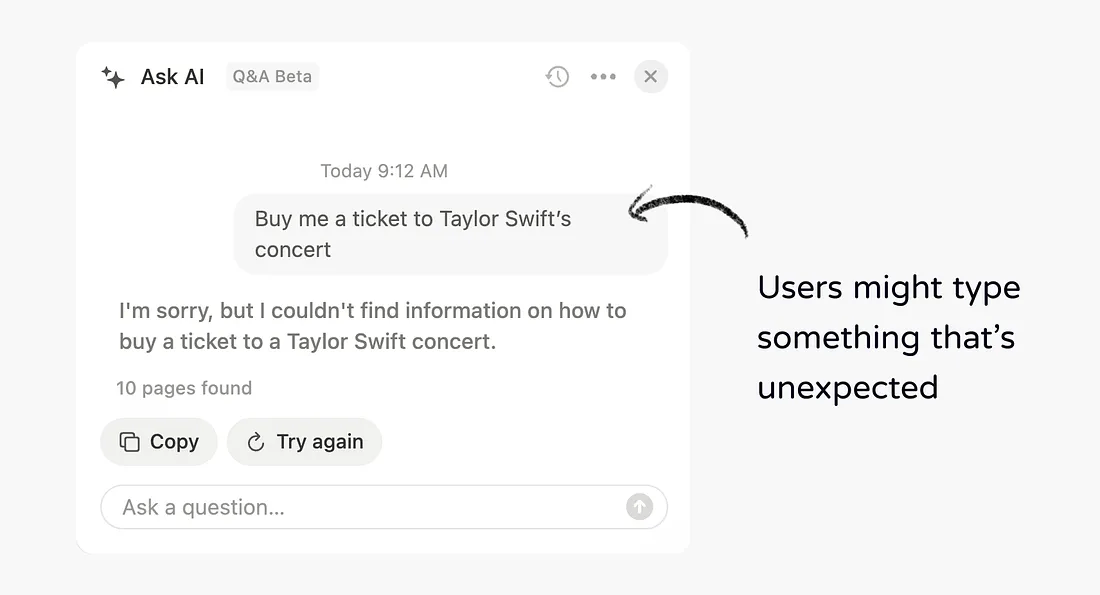This screenshot has height=595, width=1100.
Task: Submit question with the up-arrow send icon
Action: (639, 507)
